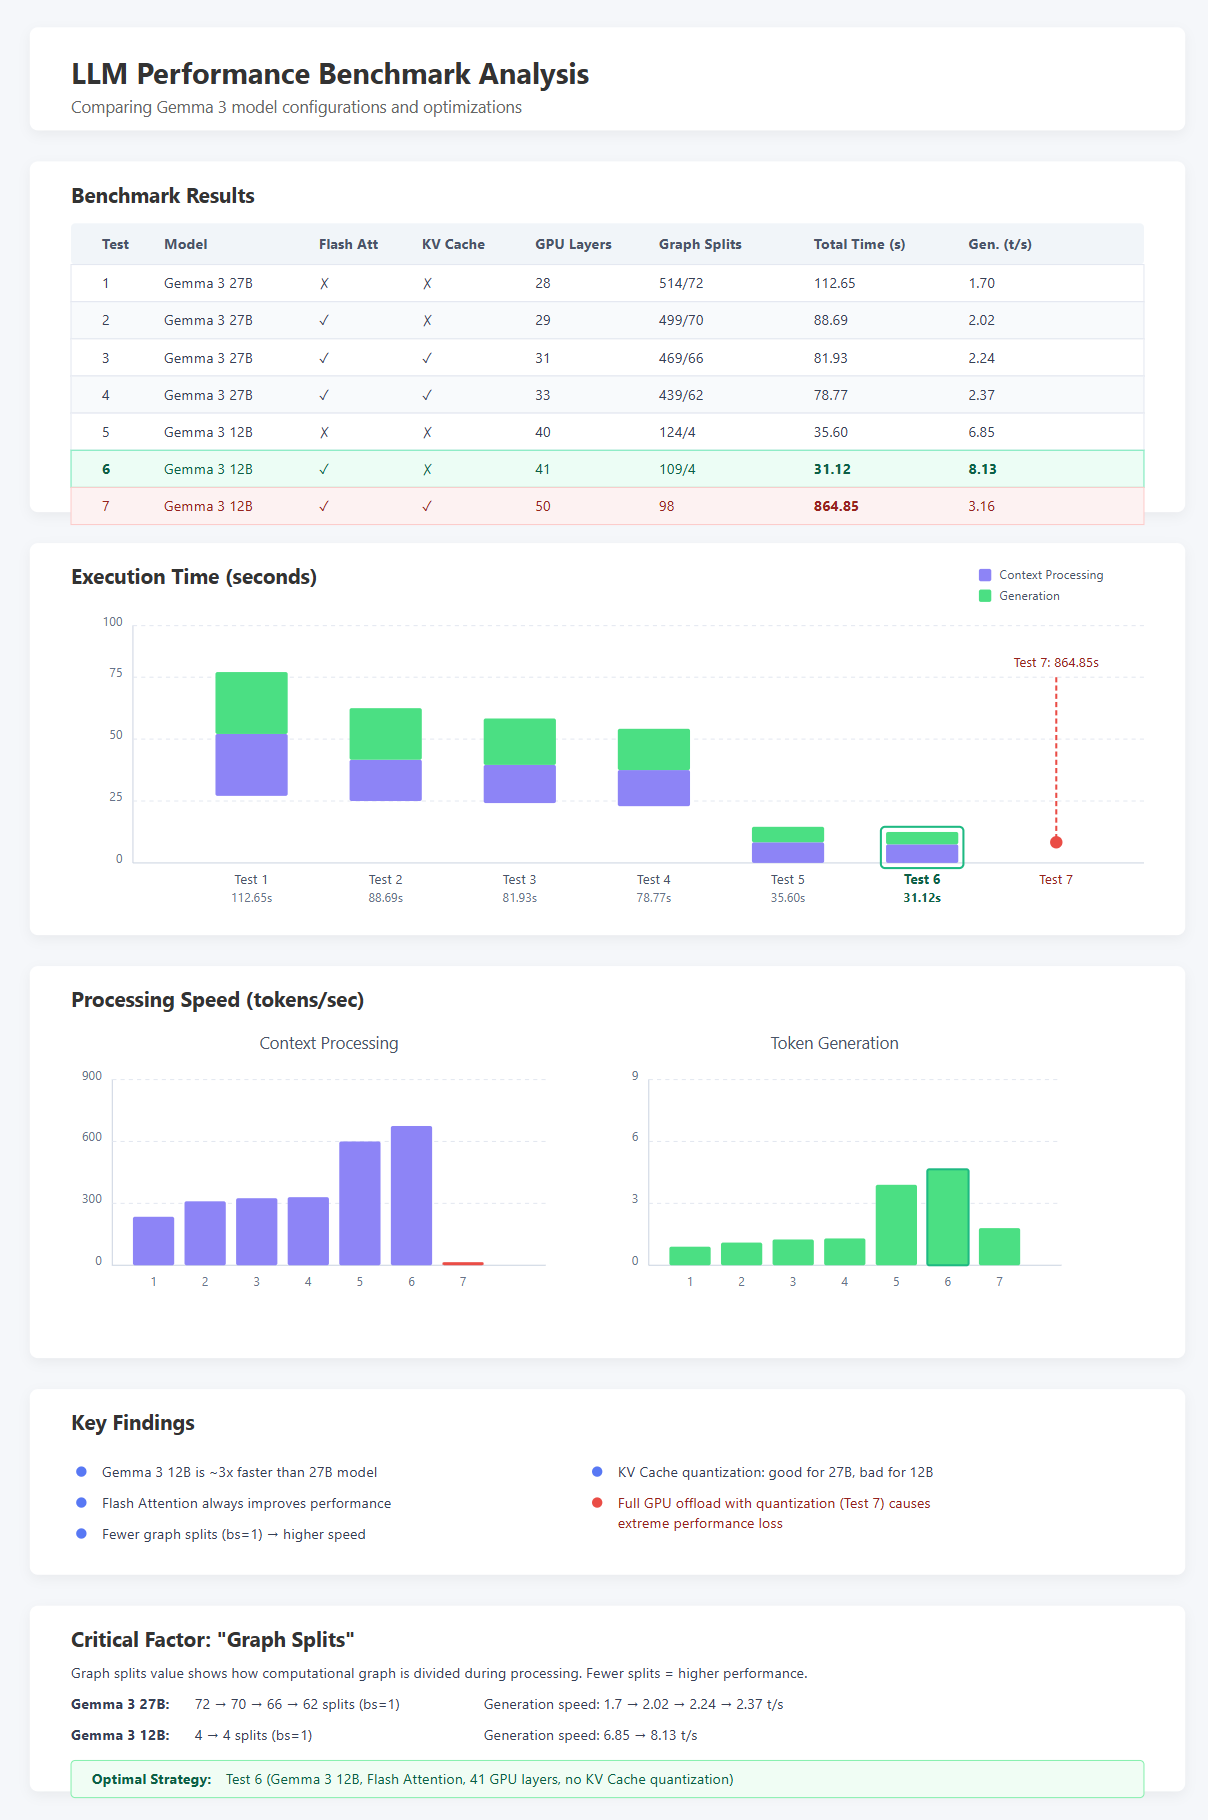Click the red bar 7 in Context Processing chart
Image resolution: width=1208 pixels, height=1820 pixels.
coord(463,1264)
